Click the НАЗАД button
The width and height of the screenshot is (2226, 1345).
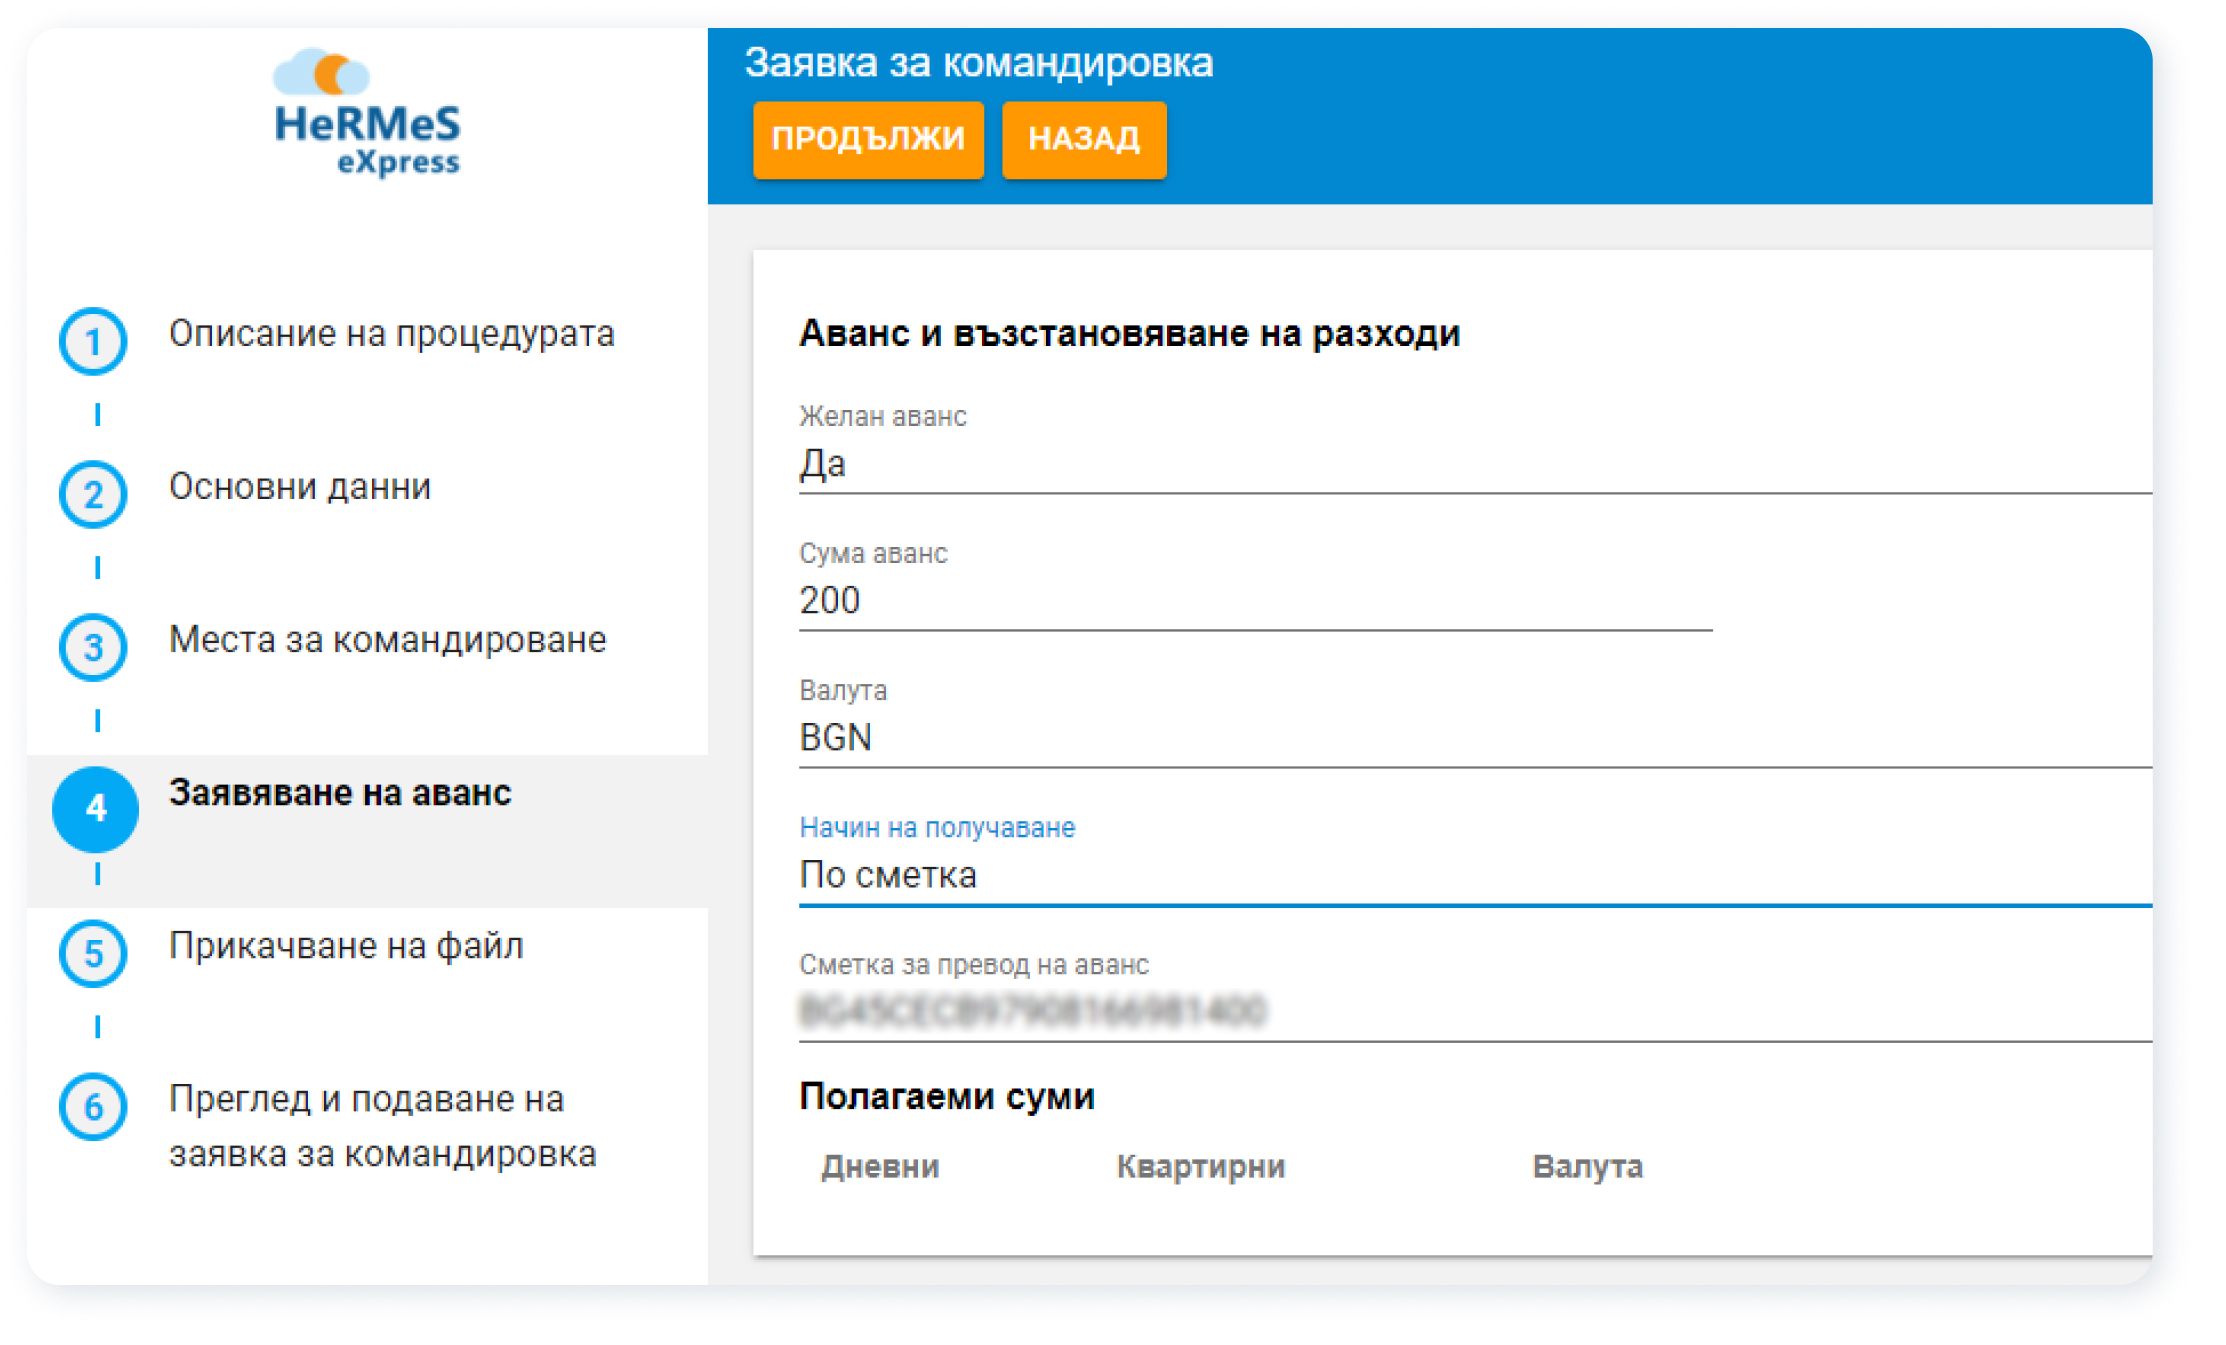(1084, 139)
